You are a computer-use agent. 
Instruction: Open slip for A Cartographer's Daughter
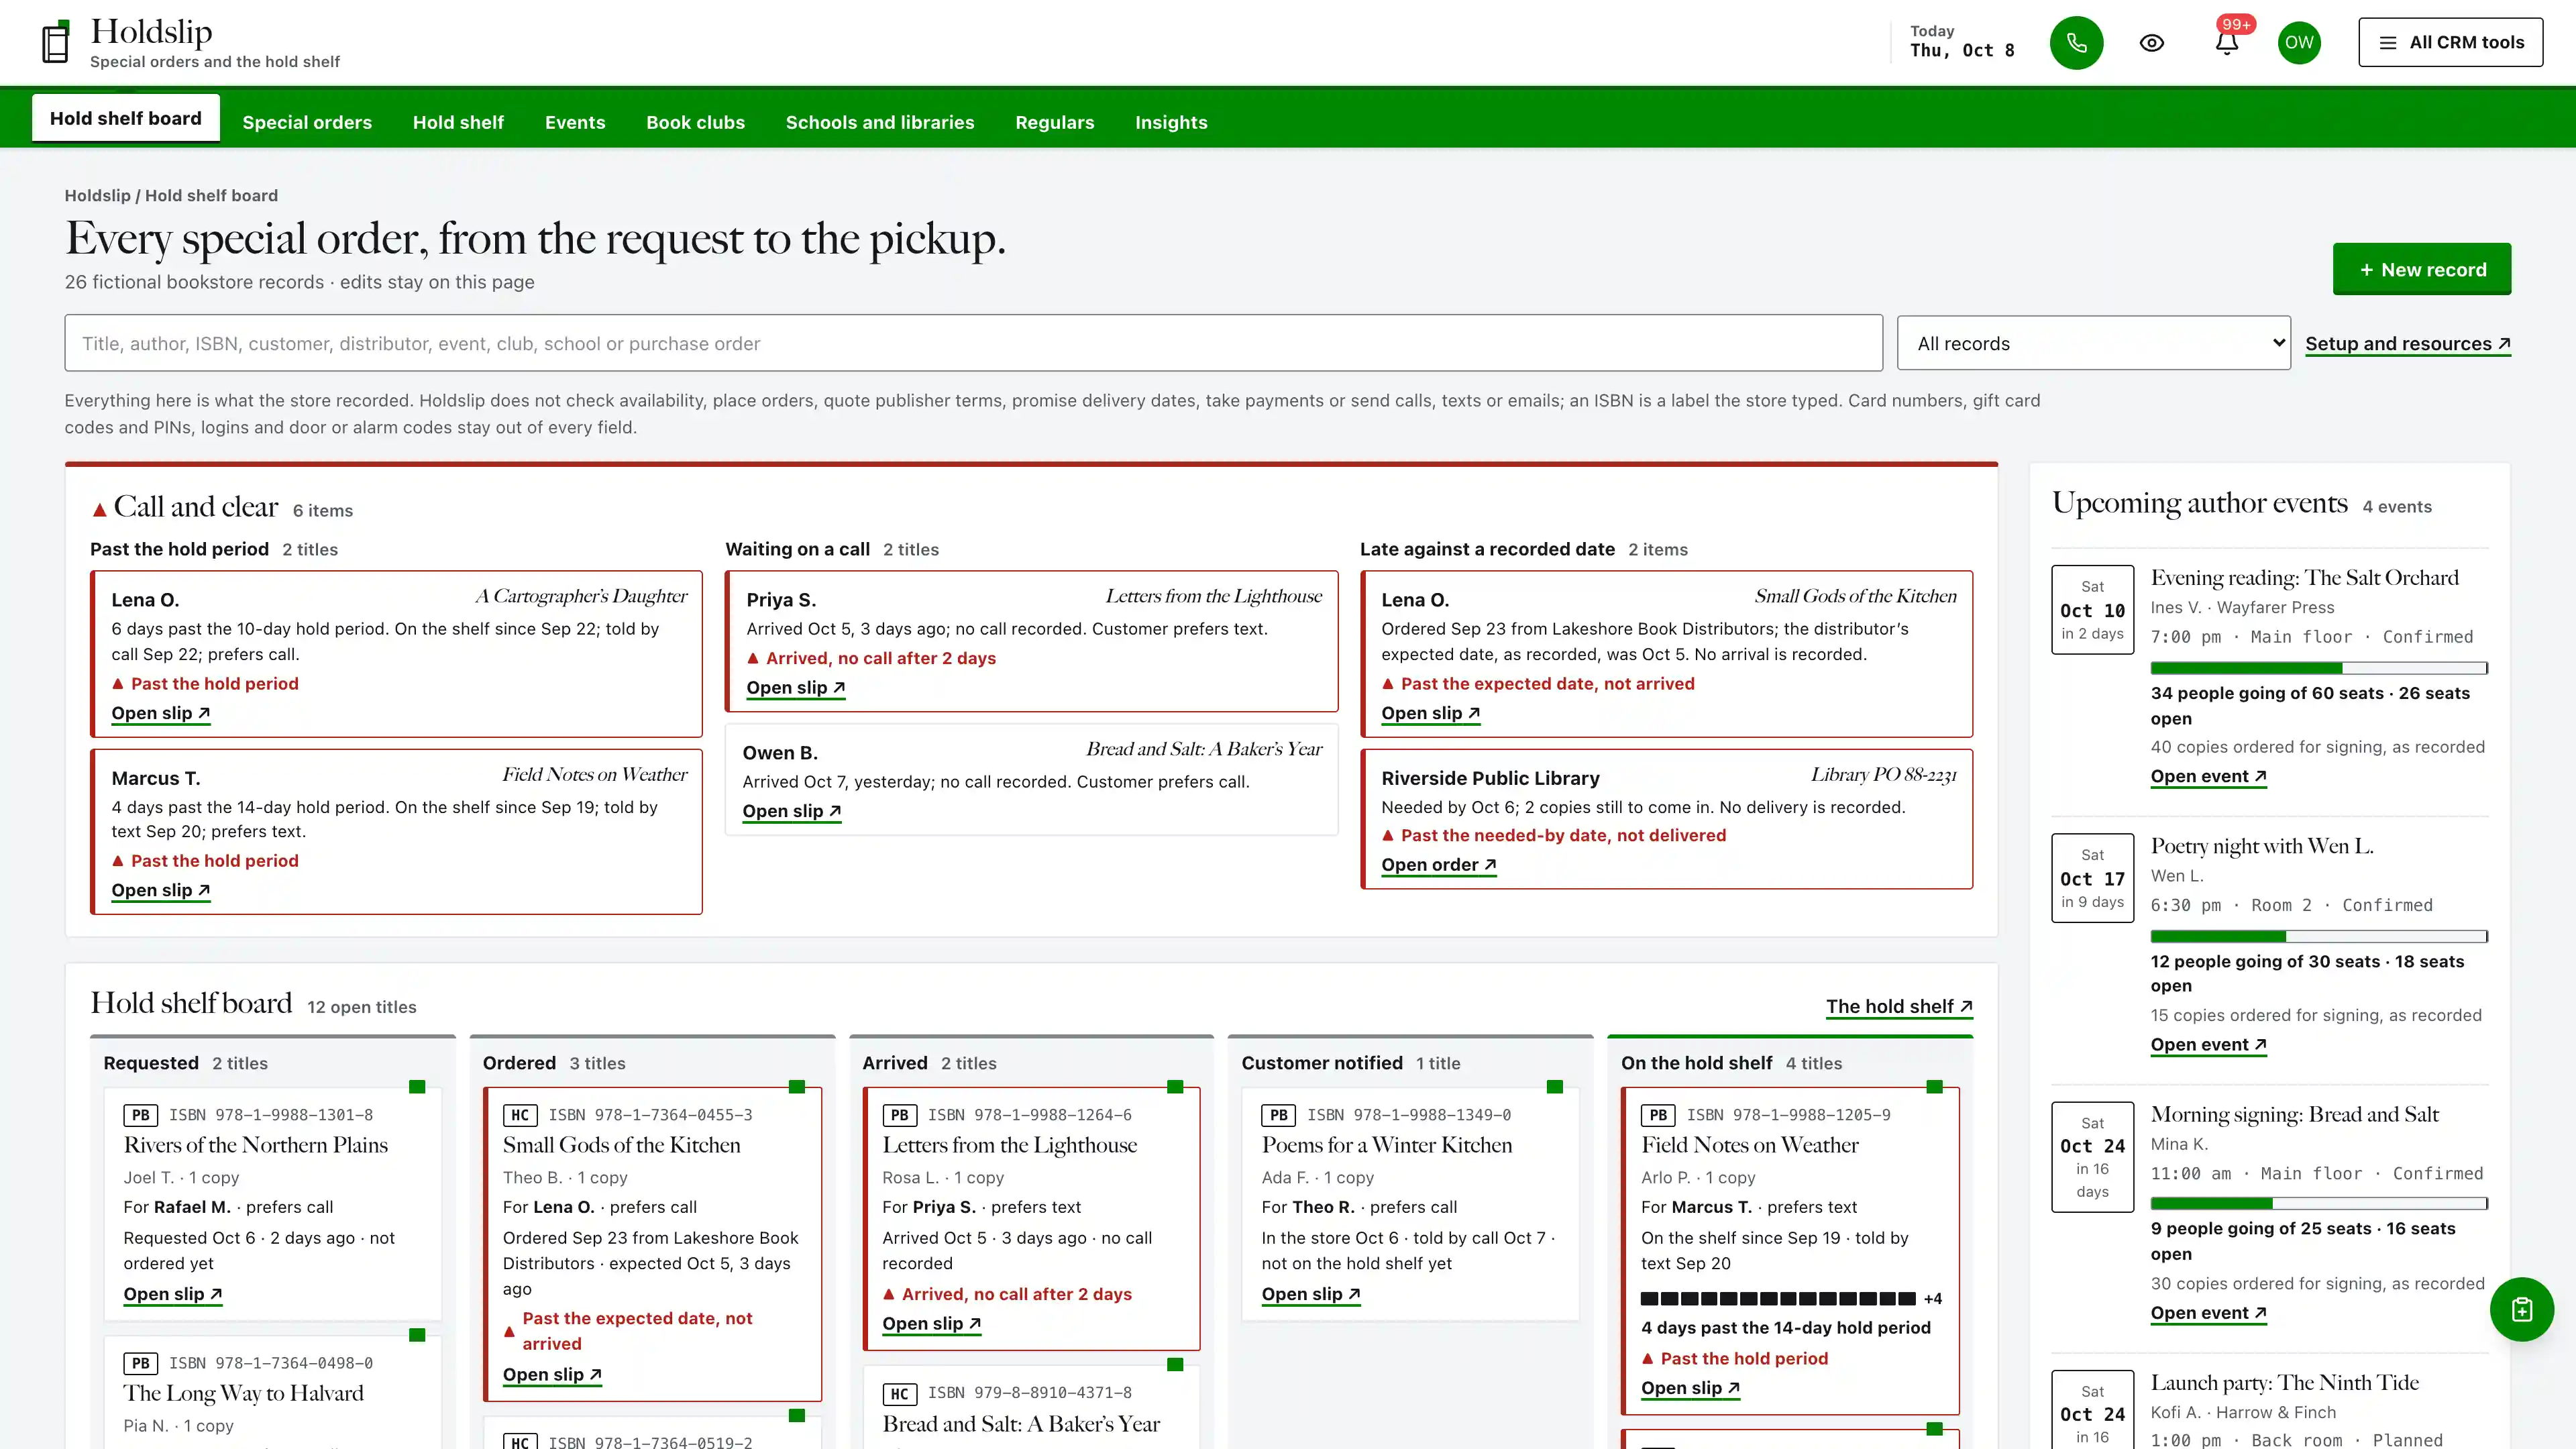click(x=160, y=713)
